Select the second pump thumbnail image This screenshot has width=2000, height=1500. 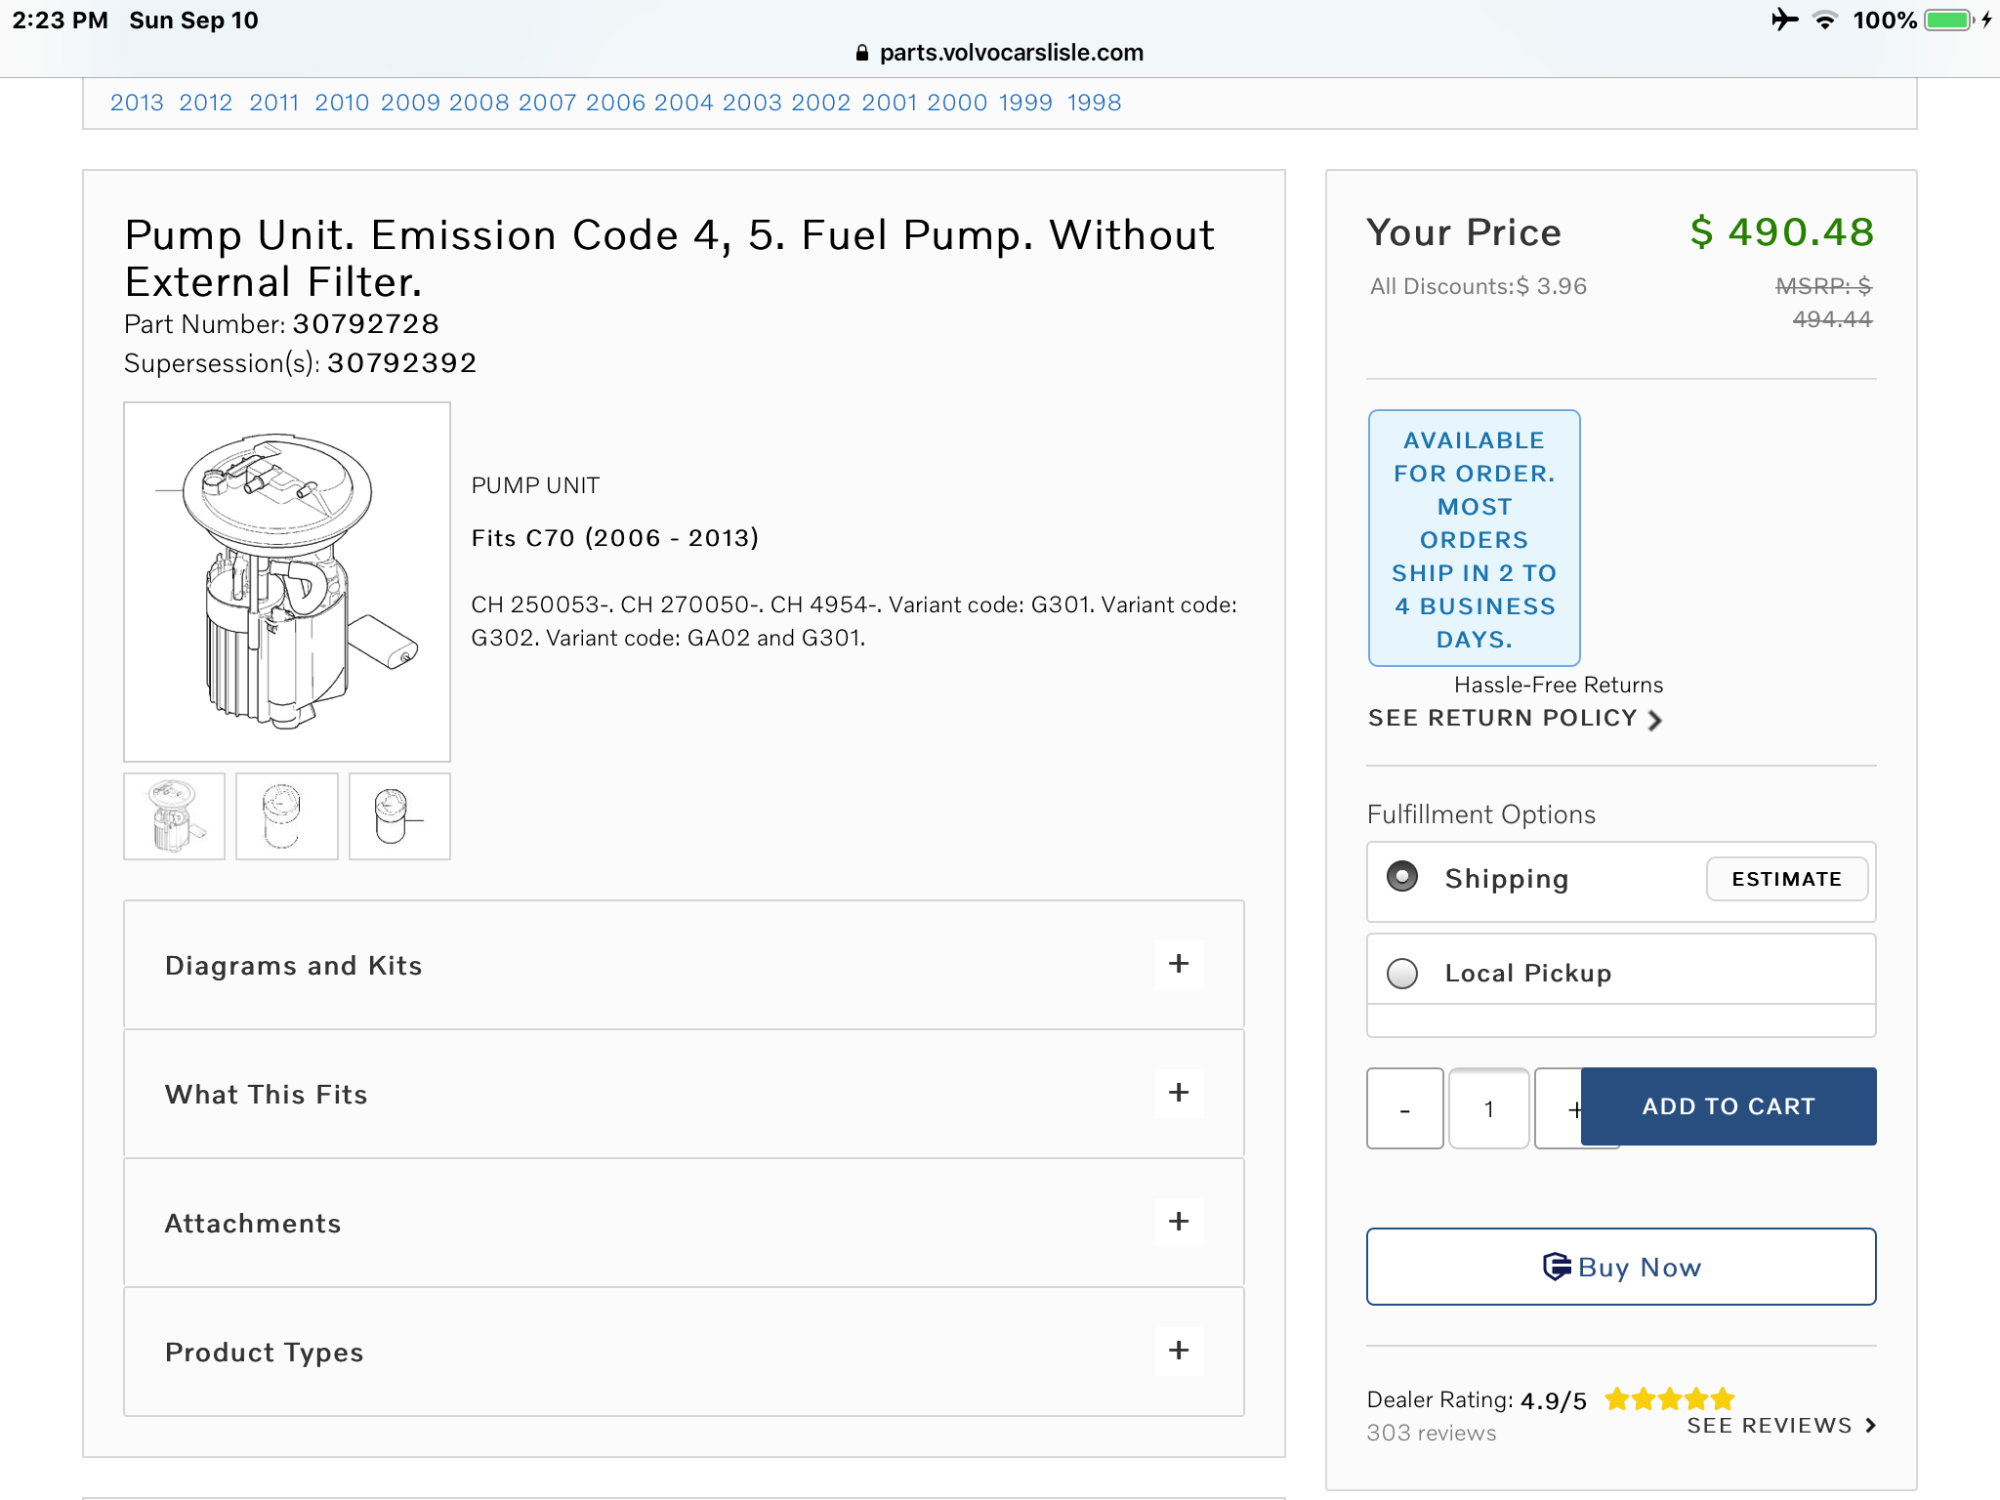[x=286, y=816]
